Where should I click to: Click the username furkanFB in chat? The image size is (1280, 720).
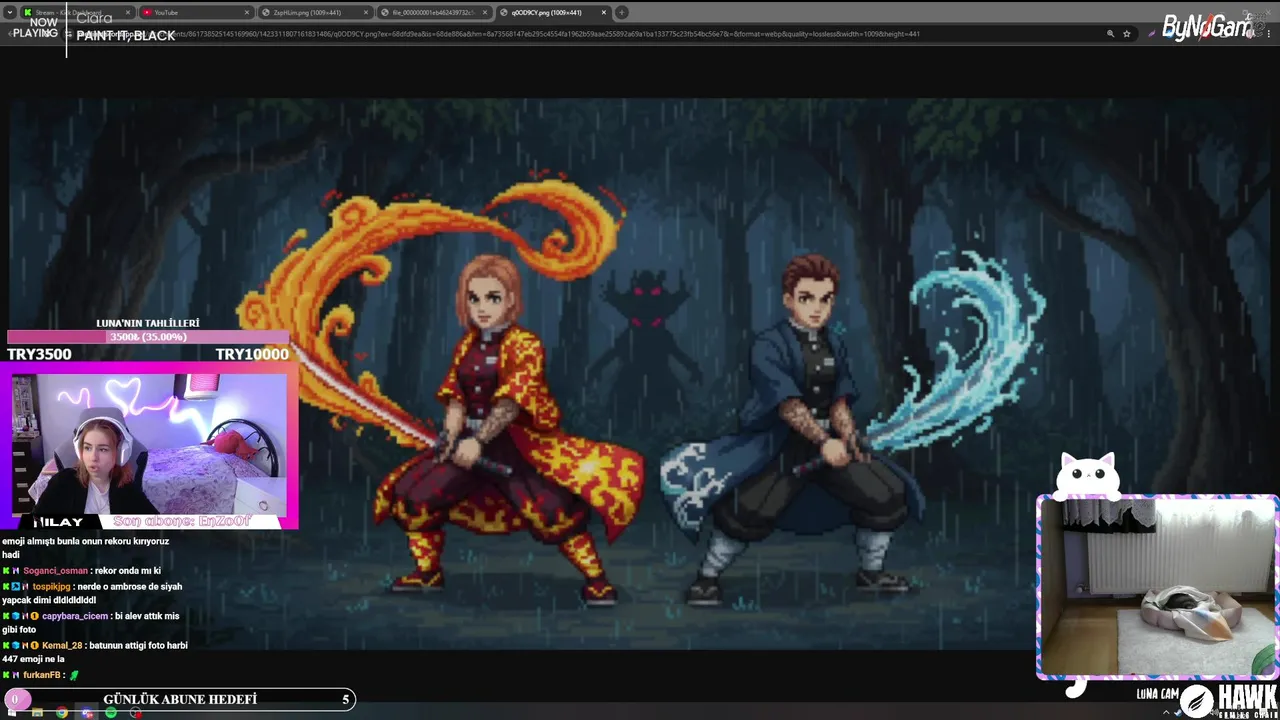point(42,676)
